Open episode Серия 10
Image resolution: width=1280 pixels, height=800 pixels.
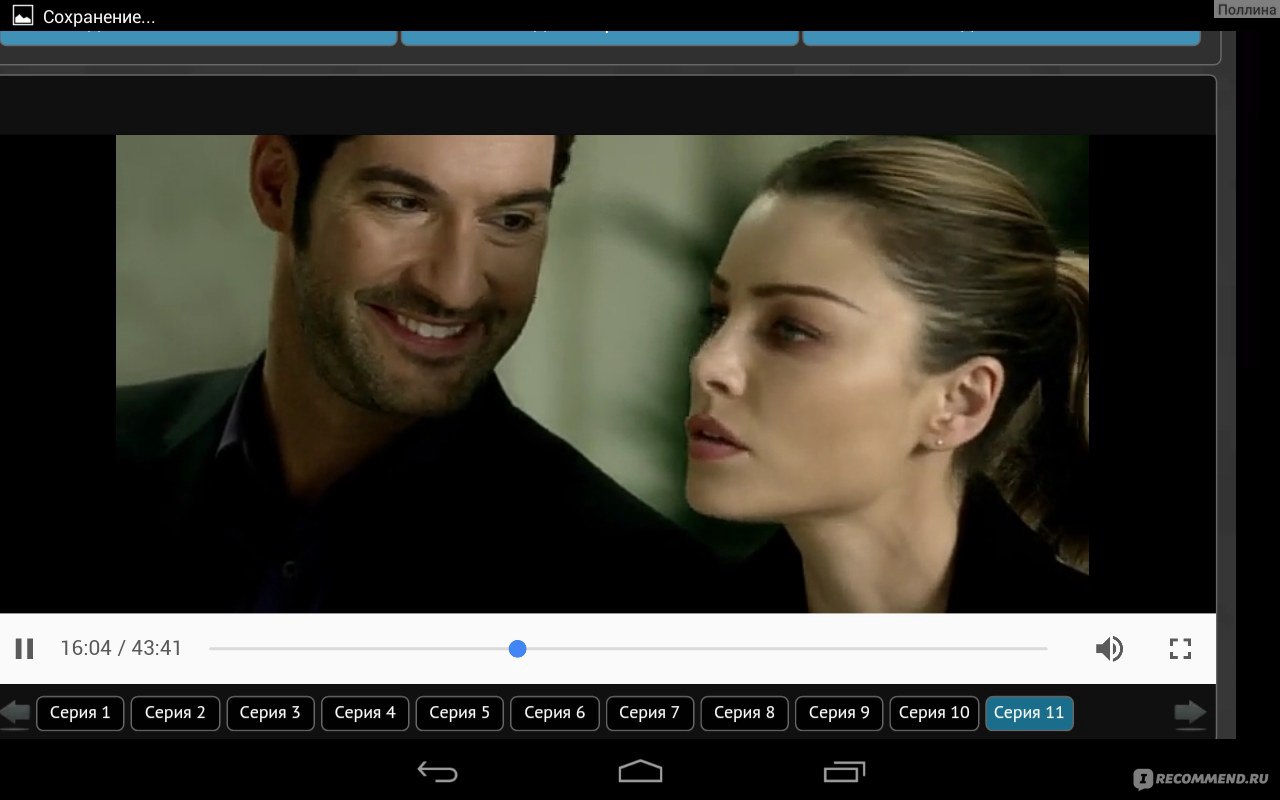pyautogui.click(x=934, y=713)
